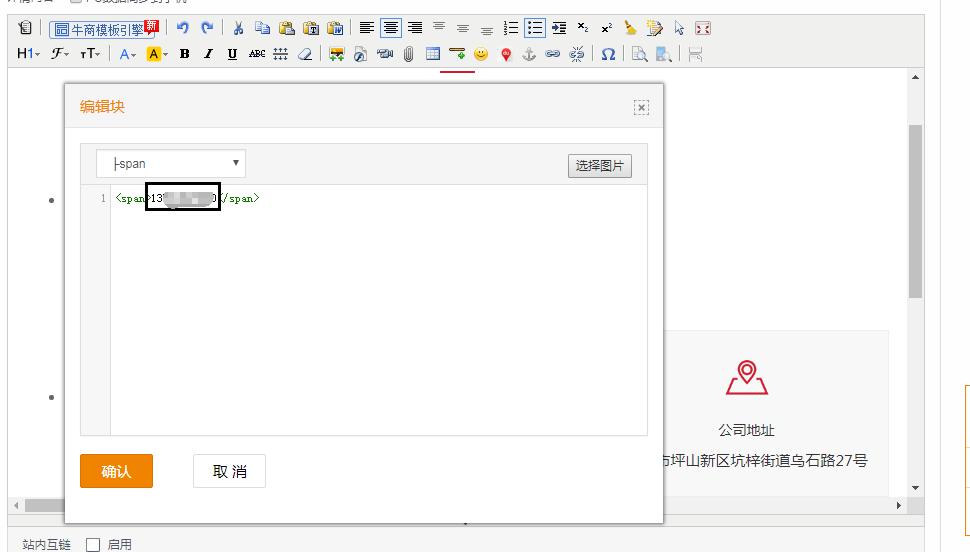Remove hyperlink with unlink icon
Screen dimensions: 970x552
point(577,54)
